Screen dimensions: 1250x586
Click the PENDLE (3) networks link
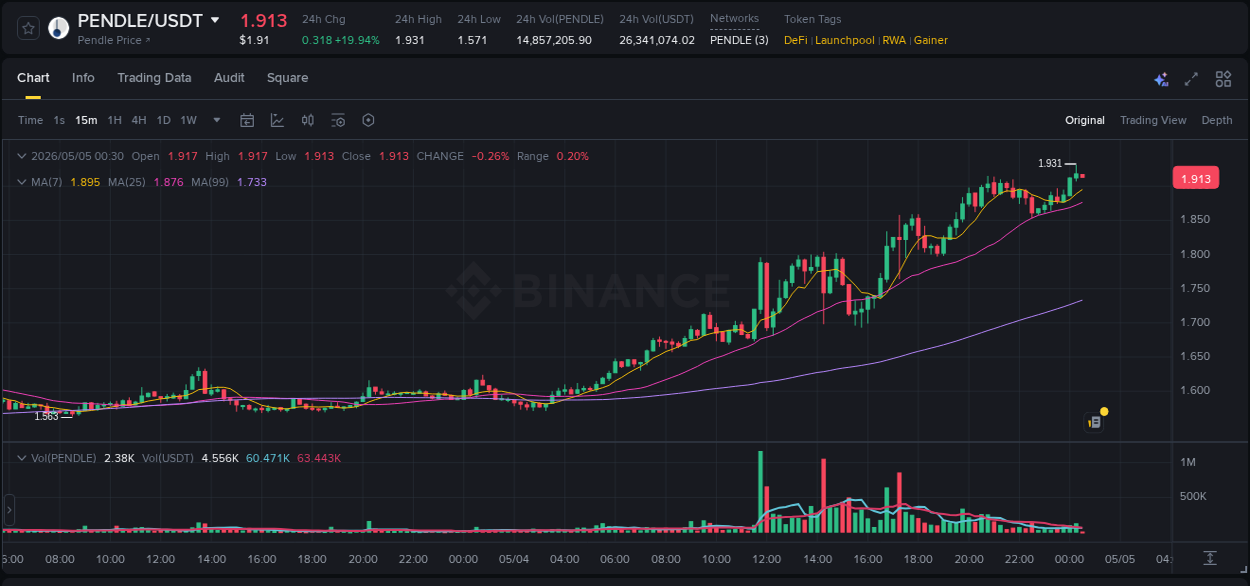[x=739, y=40]
